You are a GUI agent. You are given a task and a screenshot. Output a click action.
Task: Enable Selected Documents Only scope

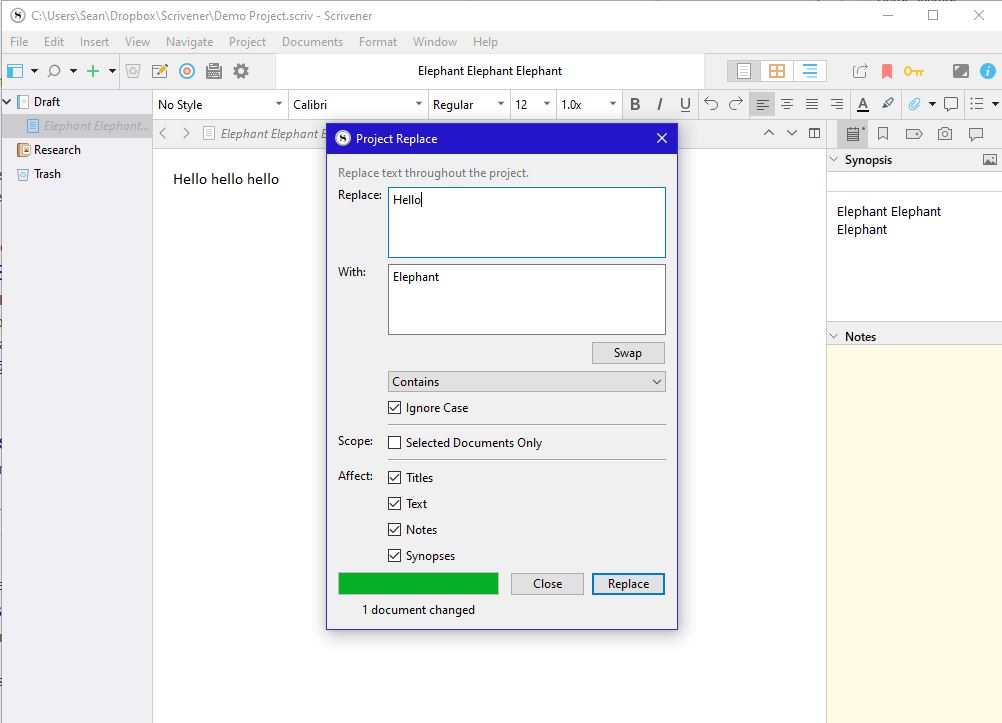[395, 443]
